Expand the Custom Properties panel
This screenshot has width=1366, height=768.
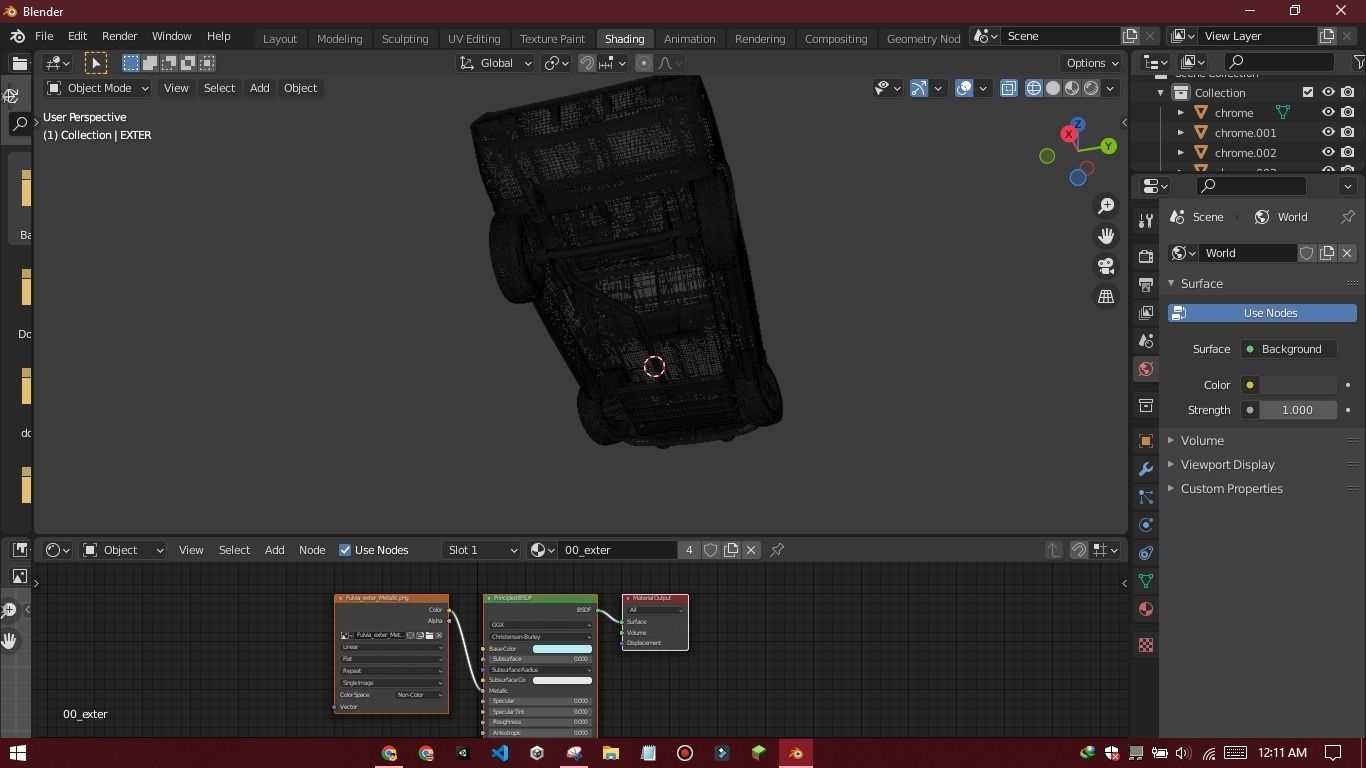tap(1171, 489)
